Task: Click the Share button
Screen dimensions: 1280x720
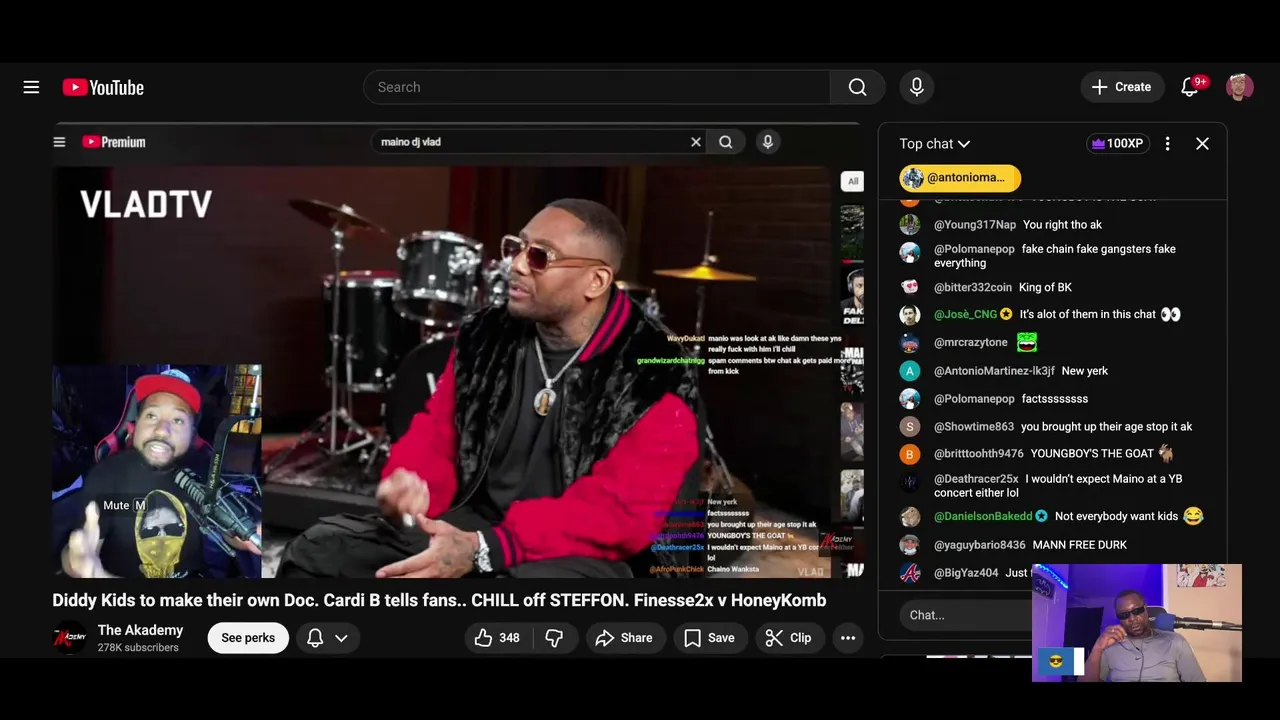Action: pos(624,638)
